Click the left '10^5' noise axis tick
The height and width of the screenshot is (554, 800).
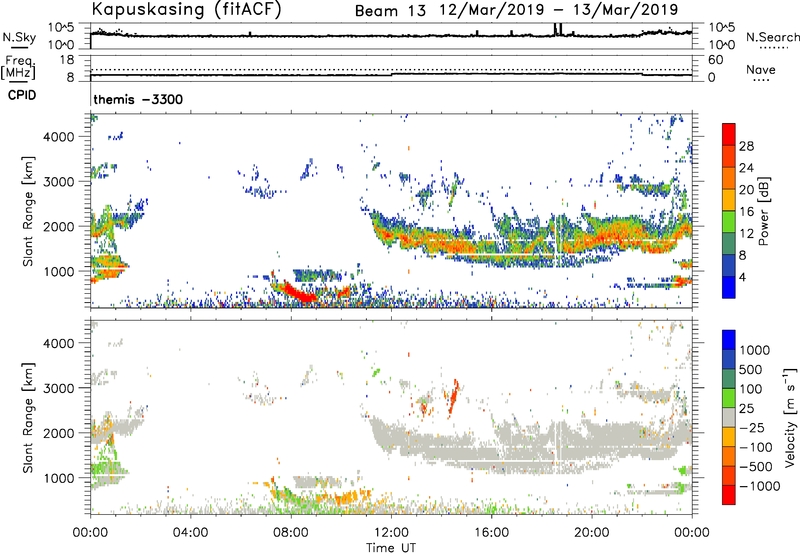[x=61, y=28]
